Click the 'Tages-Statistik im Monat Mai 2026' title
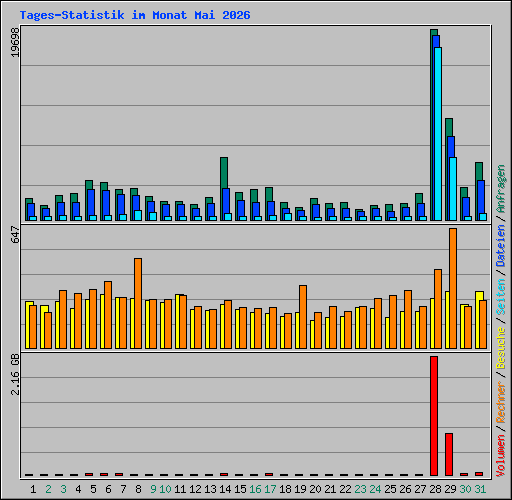 coord(135,15)
